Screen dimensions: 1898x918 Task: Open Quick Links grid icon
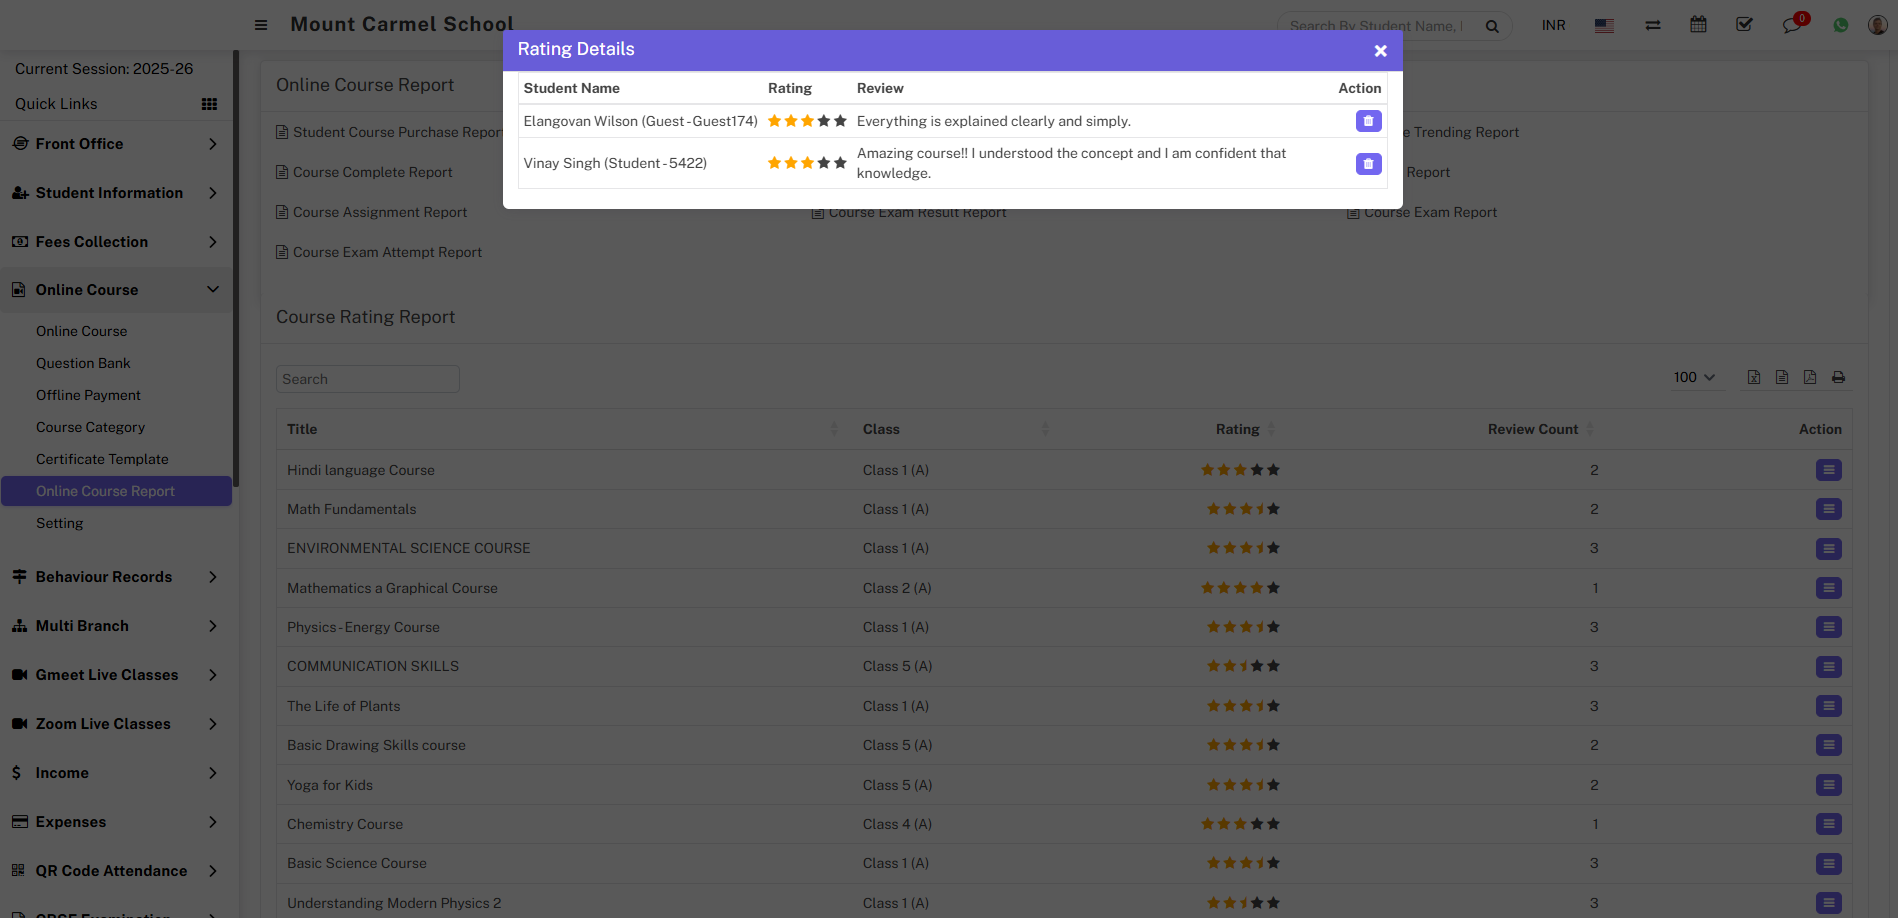click(x=209, y=104)
